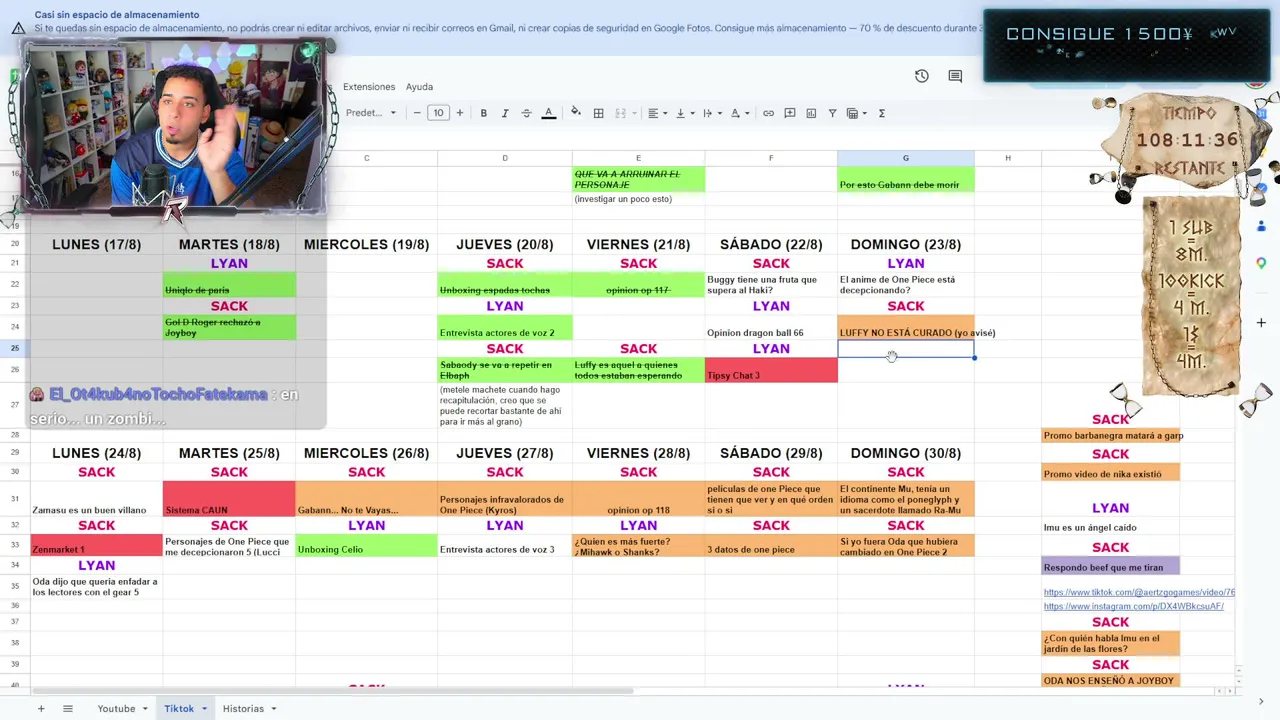The height and width of the screenshot is (720, 1280).
Task: Click the storage warning triangle icon
Action: 18,28
